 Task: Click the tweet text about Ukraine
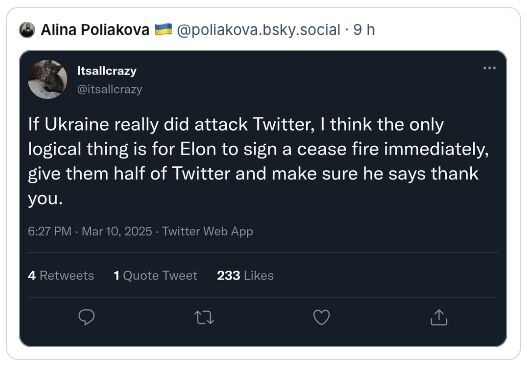(258, 161)
